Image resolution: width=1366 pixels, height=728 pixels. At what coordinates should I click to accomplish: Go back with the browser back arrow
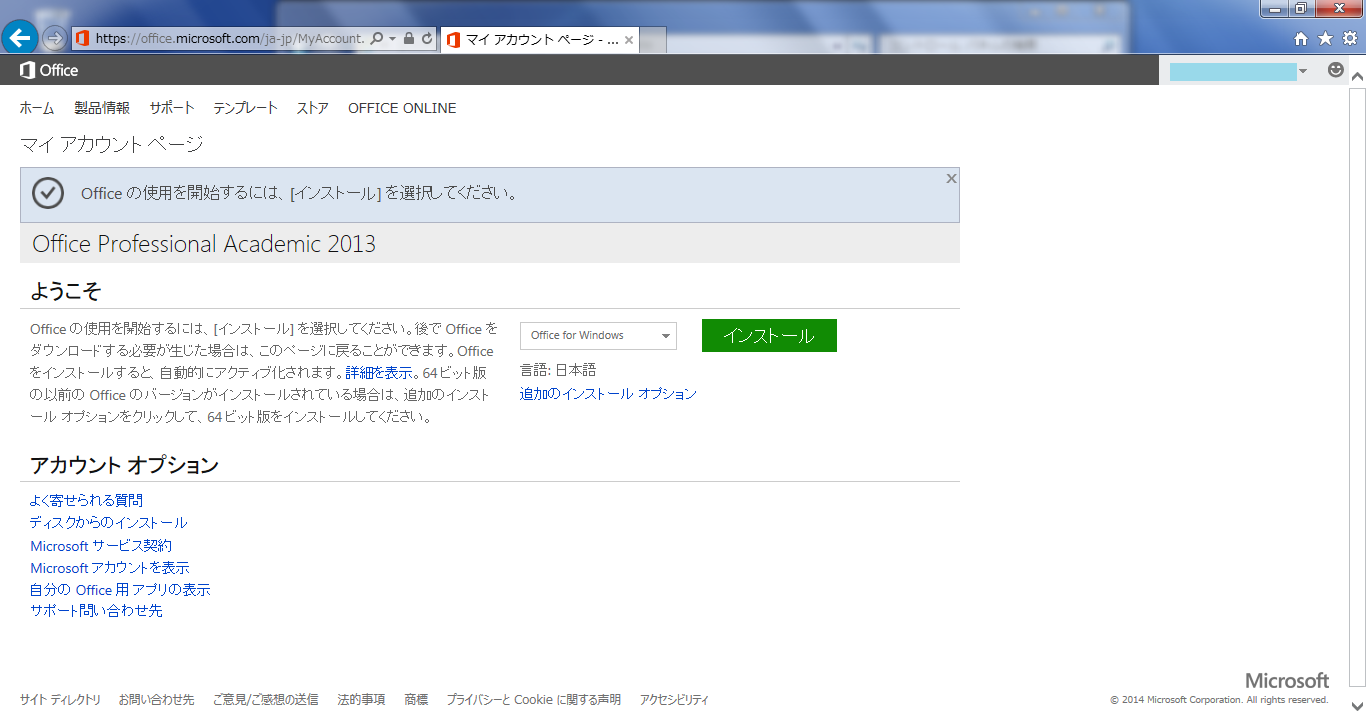[x=20, y=38]
